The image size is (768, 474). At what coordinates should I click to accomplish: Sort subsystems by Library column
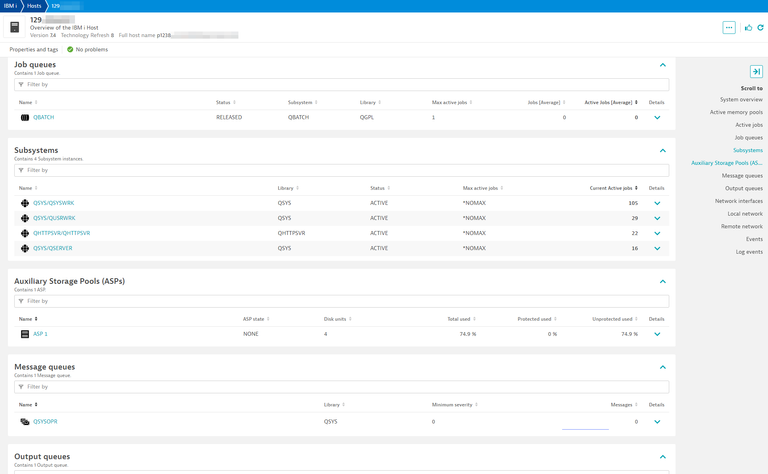pyautogui.click(x=288, y=188)
